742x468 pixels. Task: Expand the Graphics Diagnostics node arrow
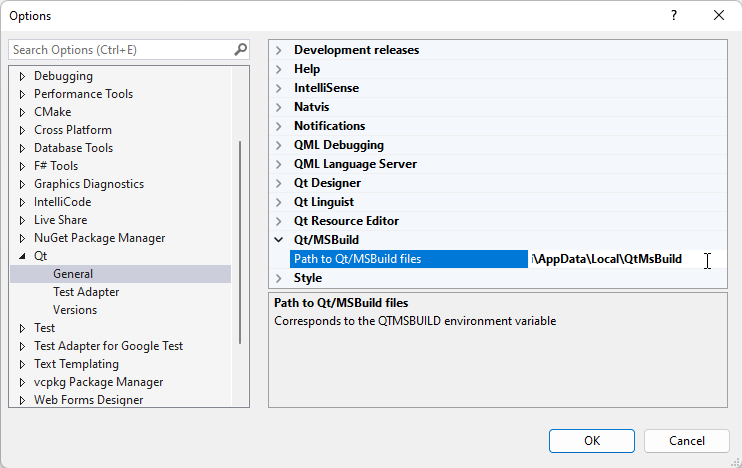point(22,184)
